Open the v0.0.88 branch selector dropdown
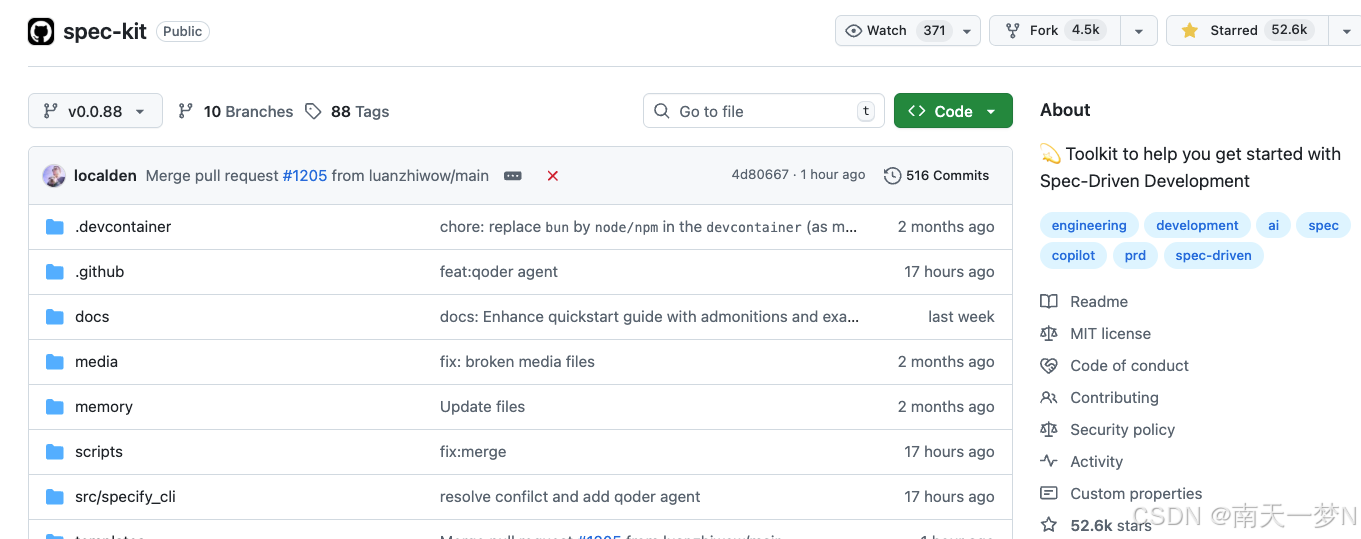Viewport: 1361px width, 539px height. click(x=95, y=111)
